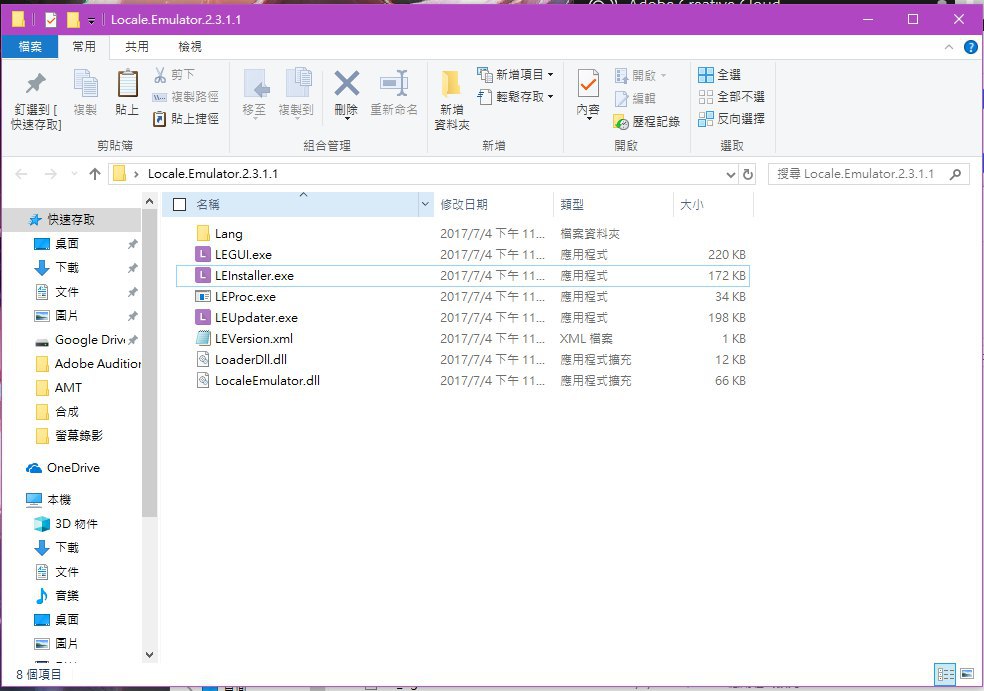Open the 名稱 column filter dropdown

tap(425, 205)
